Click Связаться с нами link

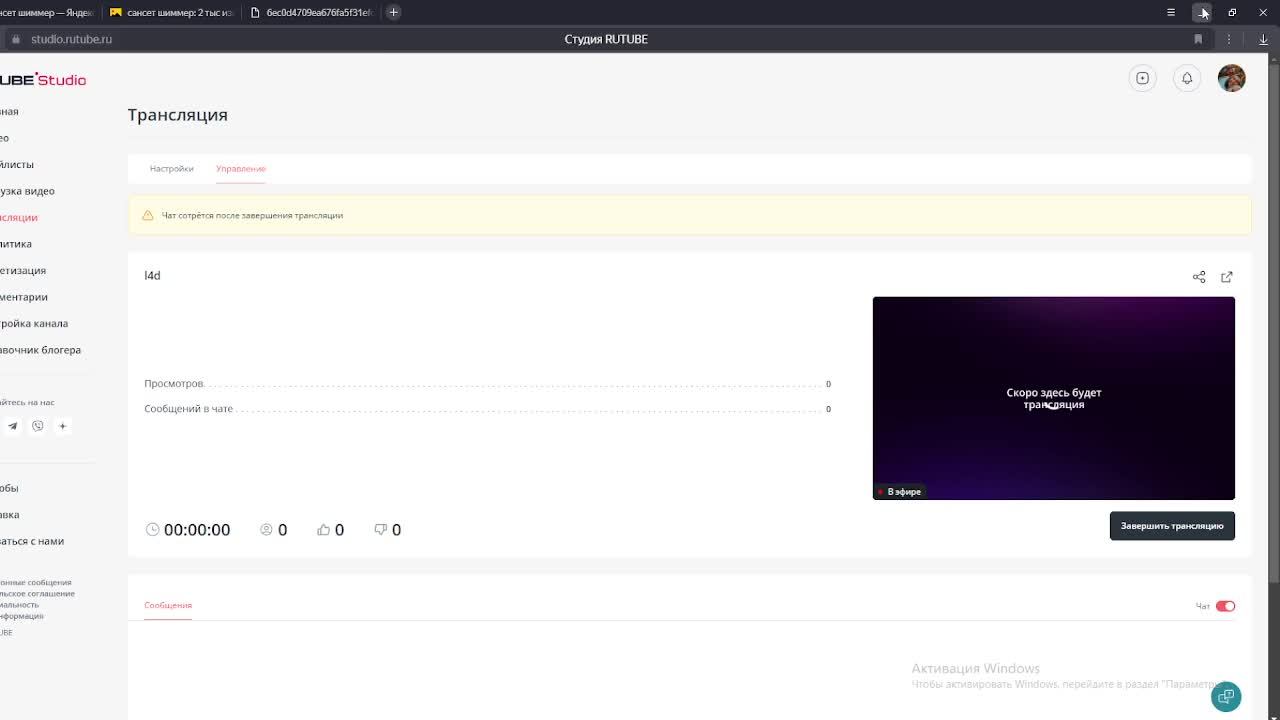32,541
